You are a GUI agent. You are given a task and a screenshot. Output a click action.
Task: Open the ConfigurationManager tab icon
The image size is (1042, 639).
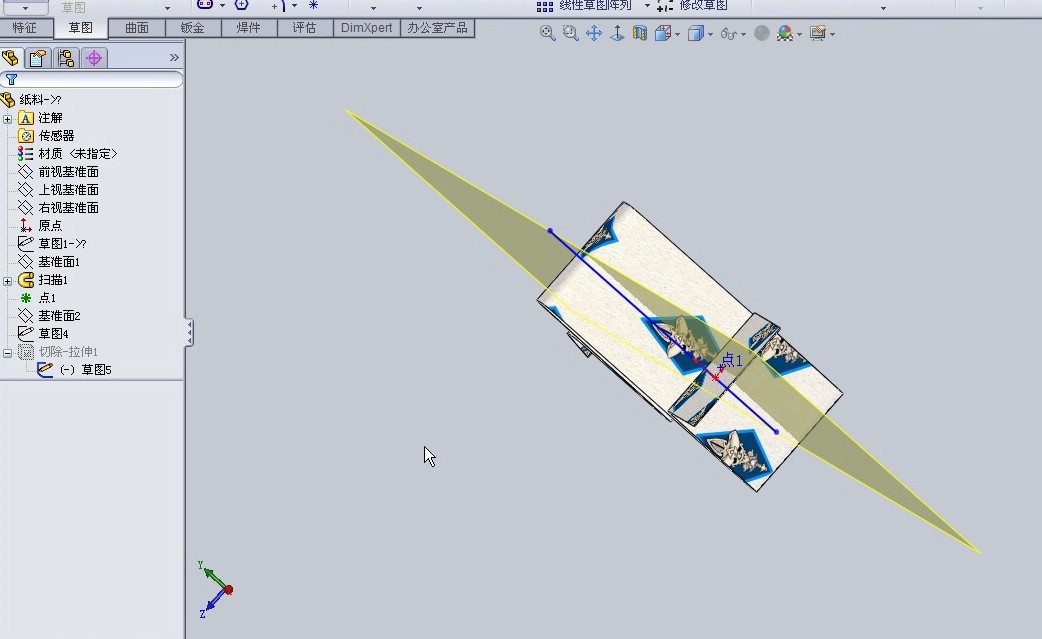pos(66,58)
